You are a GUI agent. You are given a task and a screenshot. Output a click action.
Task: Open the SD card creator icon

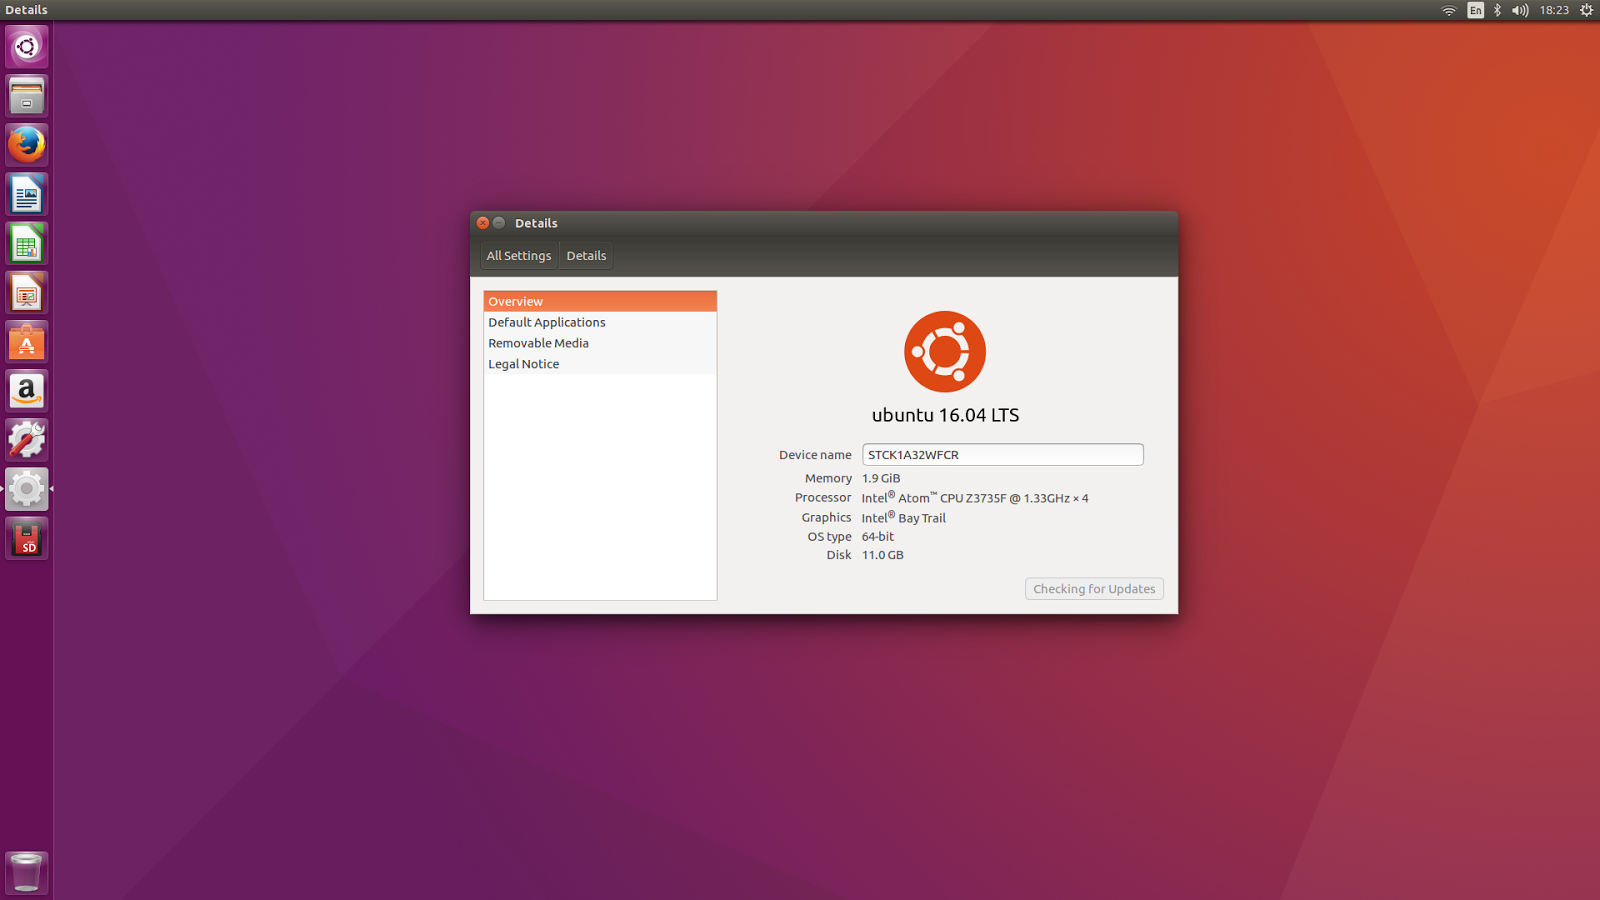[x=27, y=539]
